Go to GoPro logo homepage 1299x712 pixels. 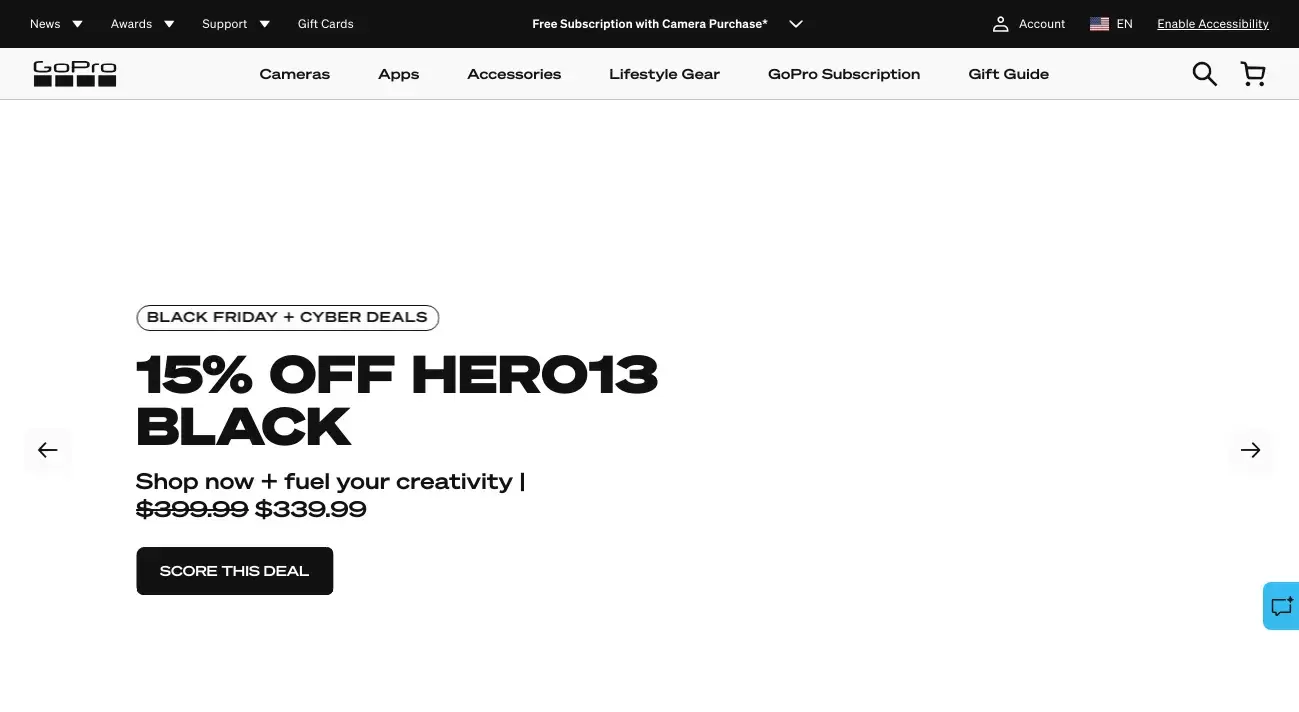point(75,74)
